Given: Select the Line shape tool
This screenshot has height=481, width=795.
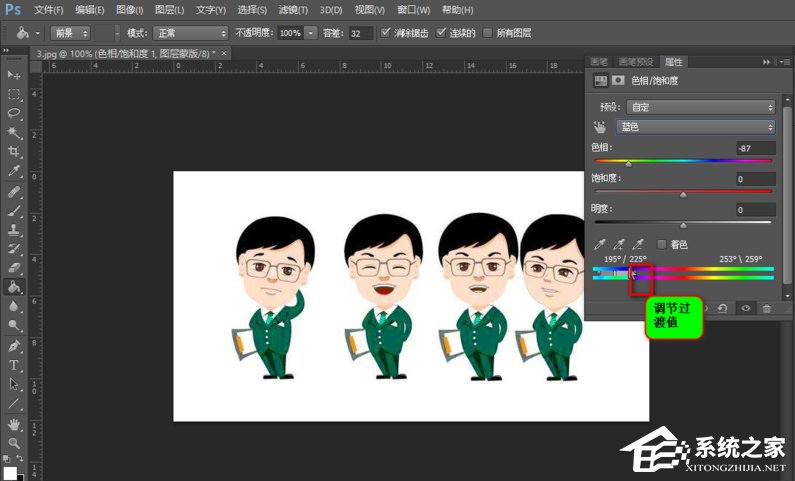Looking at the screenshot, I should click(x=14, y=403).
